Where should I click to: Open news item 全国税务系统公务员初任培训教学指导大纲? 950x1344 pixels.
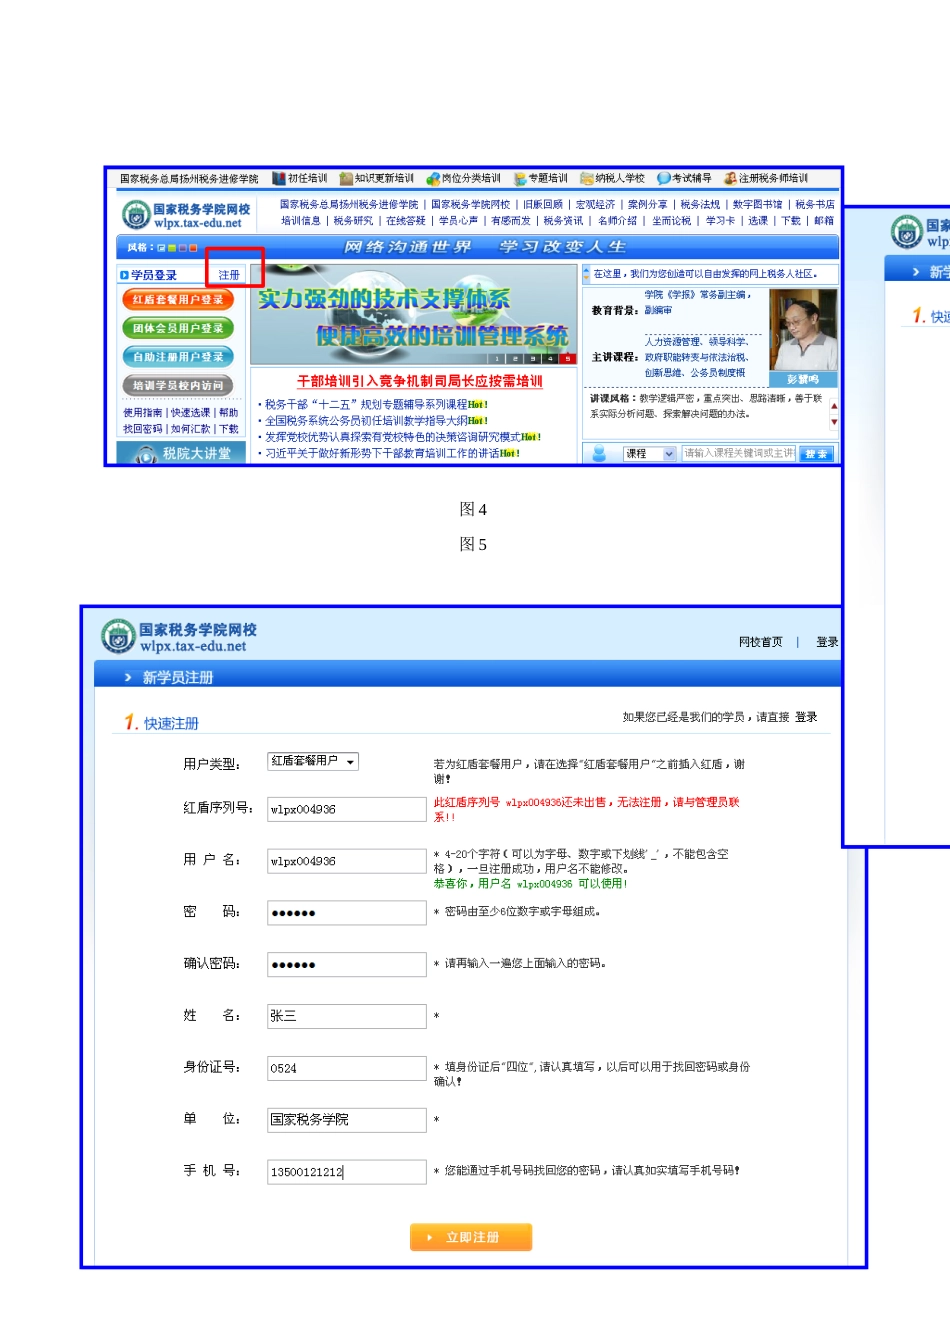(366, 421)
